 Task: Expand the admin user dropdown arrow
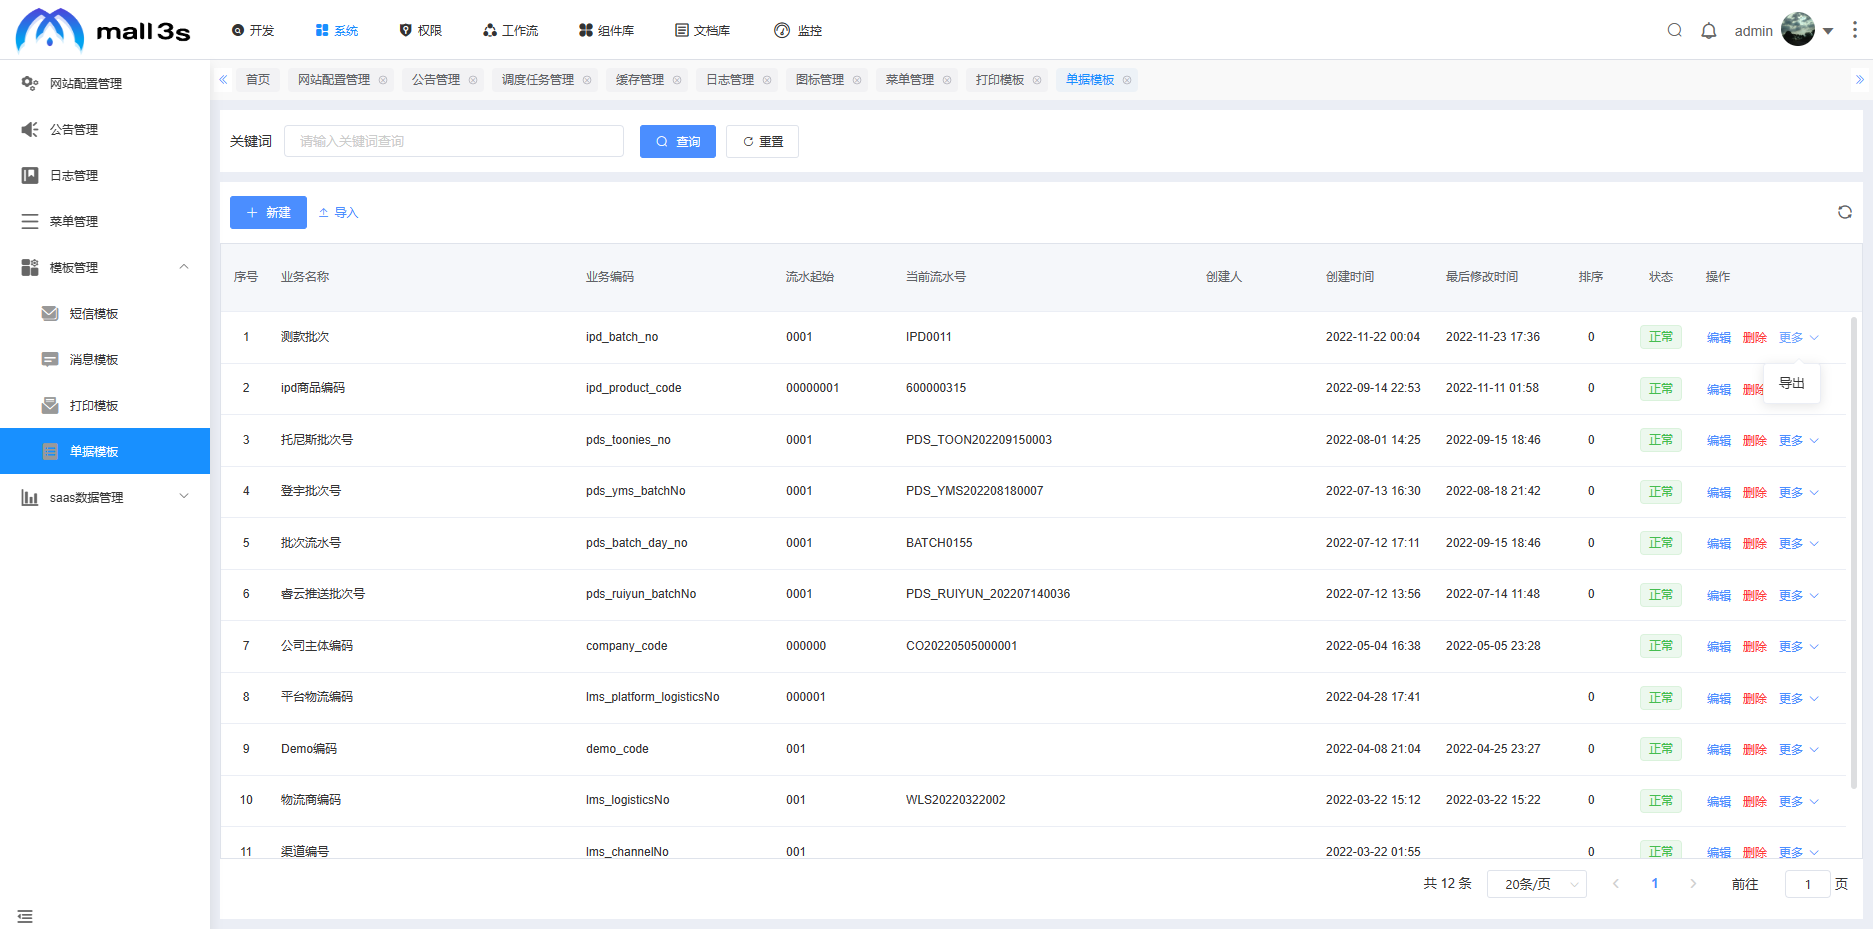coord(1828,31)
